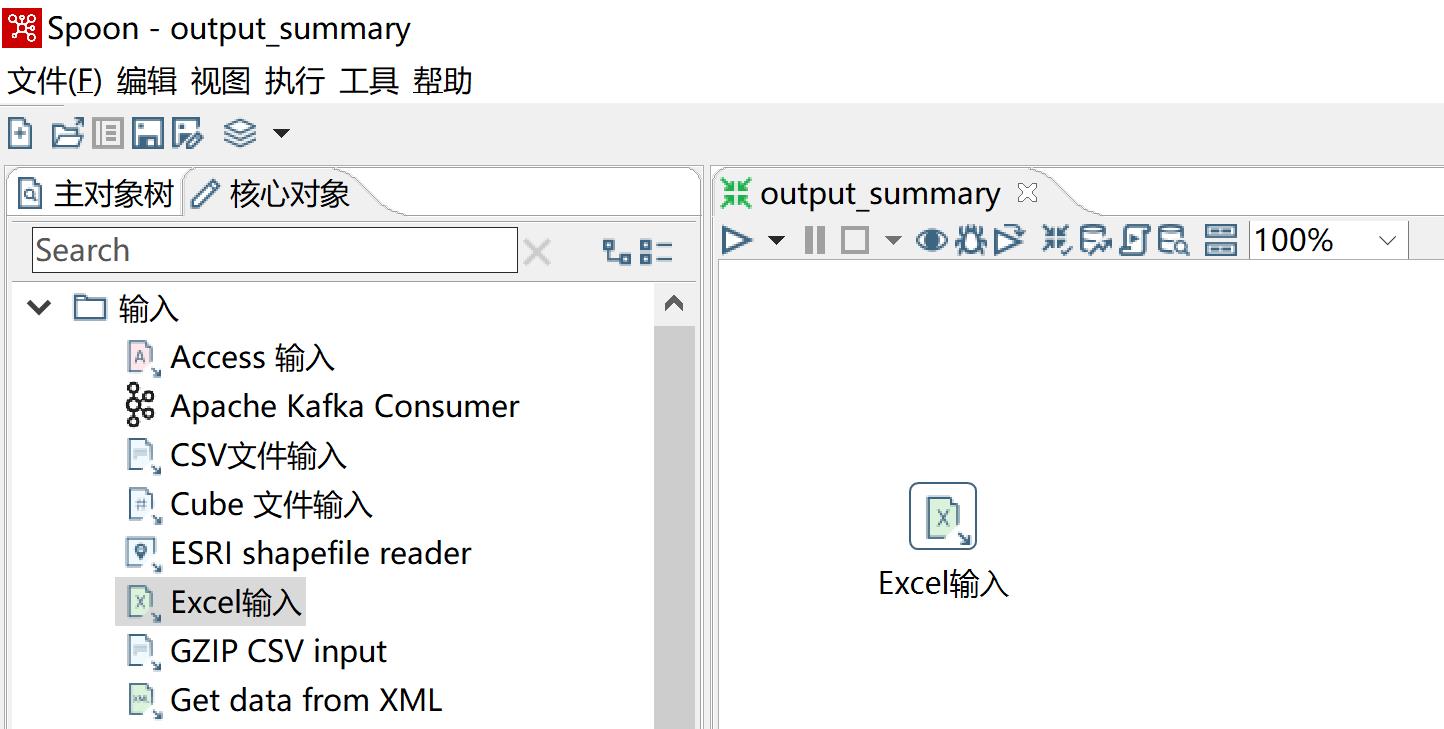Click the generate SQL script icon

pos(1134,240)
